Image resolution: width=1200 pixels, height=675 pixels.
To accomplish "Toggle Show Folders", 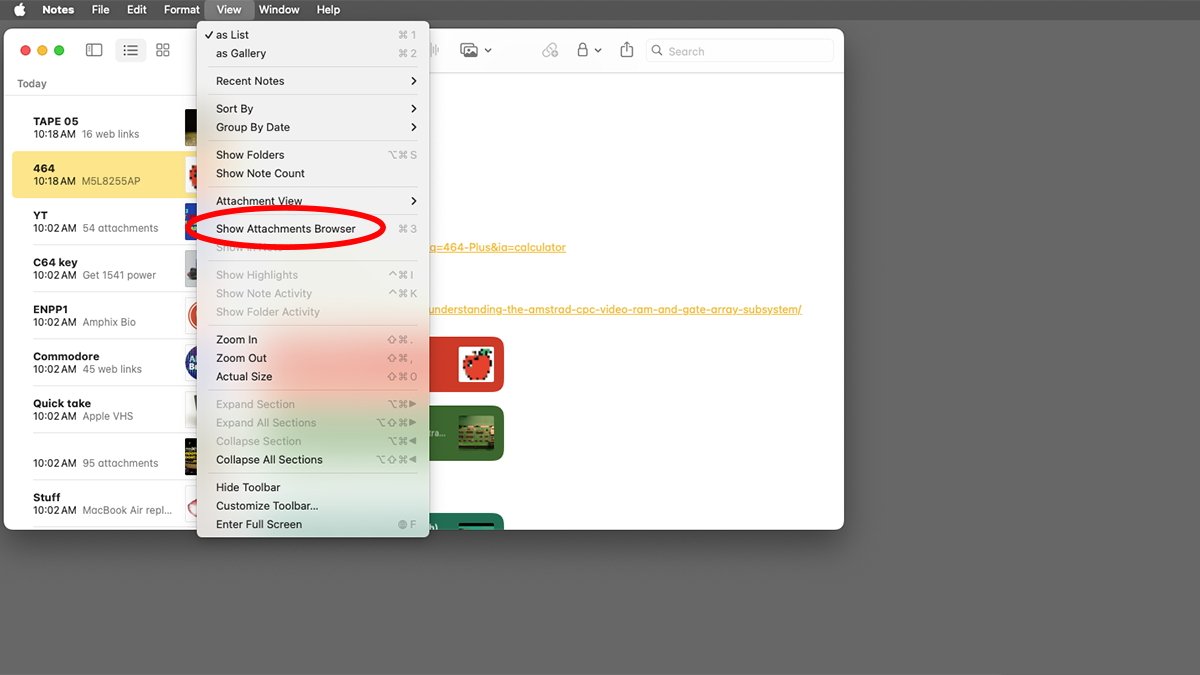I will (313, 155).
